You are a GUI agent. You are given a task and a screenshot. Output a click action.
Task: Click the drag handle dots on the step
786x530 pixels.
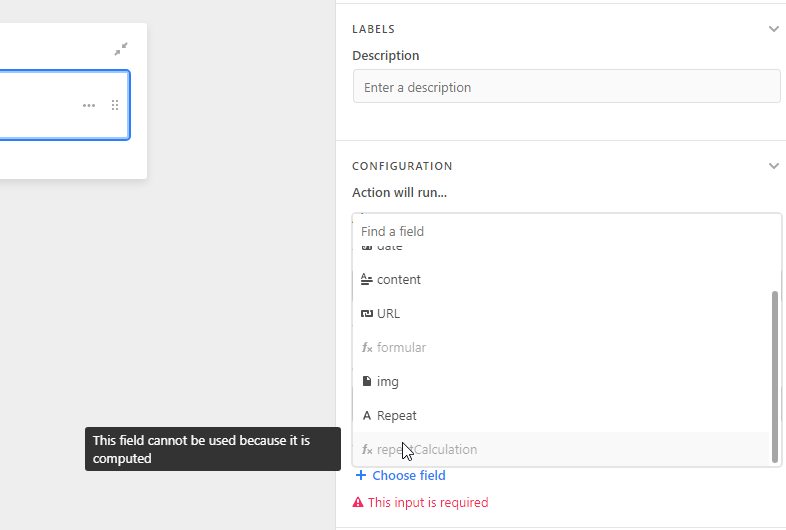point(115,105)
